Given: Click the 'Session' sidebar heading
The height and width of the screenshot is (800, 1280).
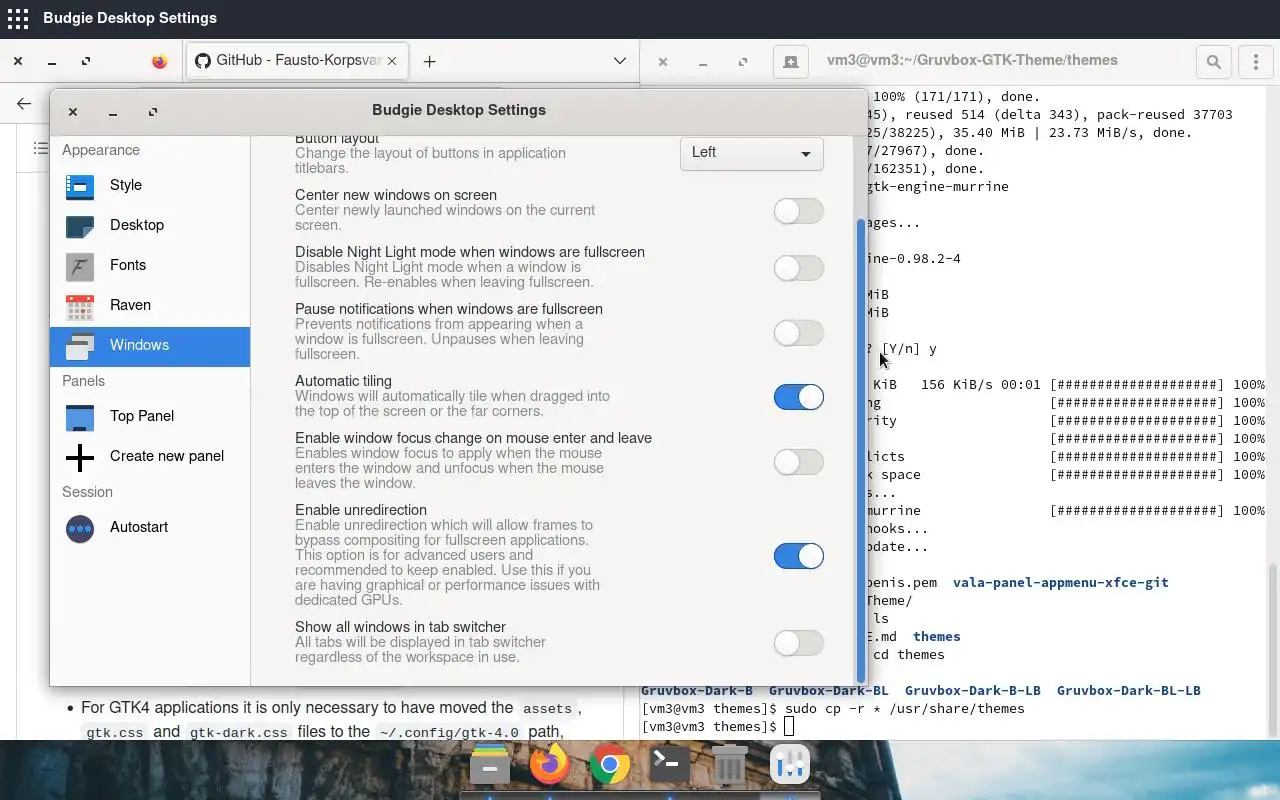Looking at the screenshot, I should pyautogui.click(x=87, y=492).
